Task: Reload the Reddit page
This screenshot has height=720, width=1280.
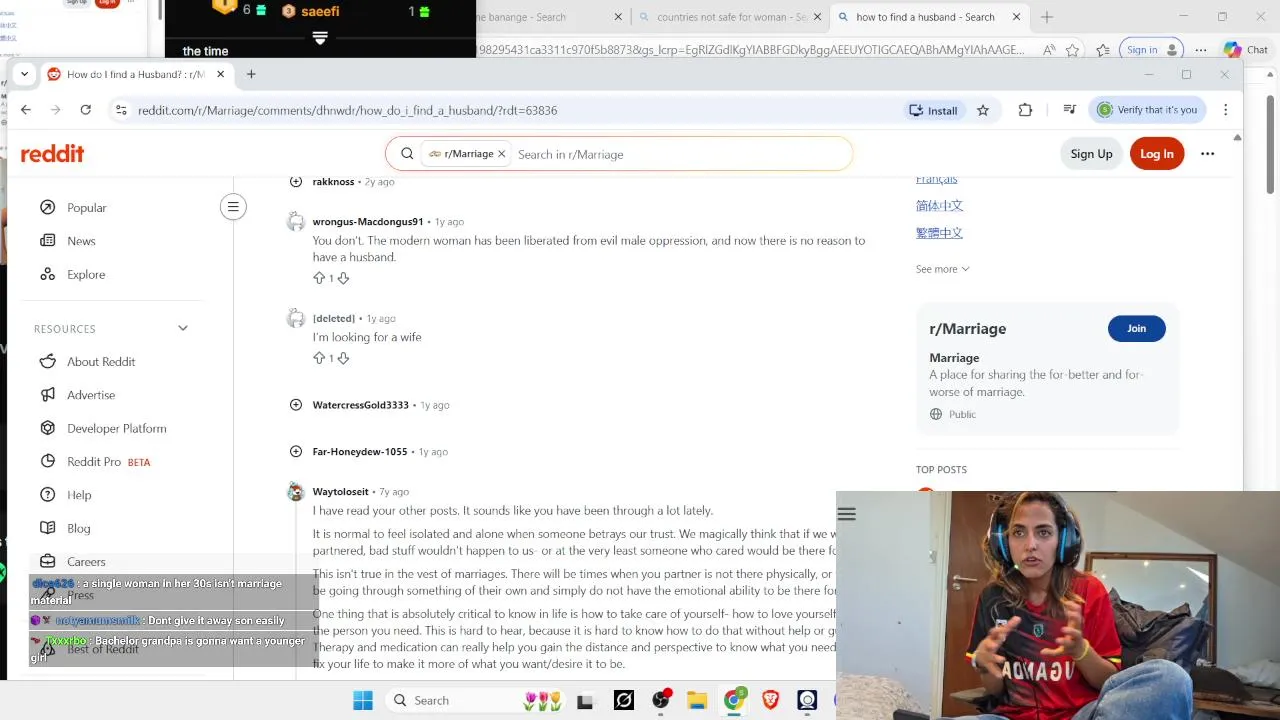Action: coord(86,110)
